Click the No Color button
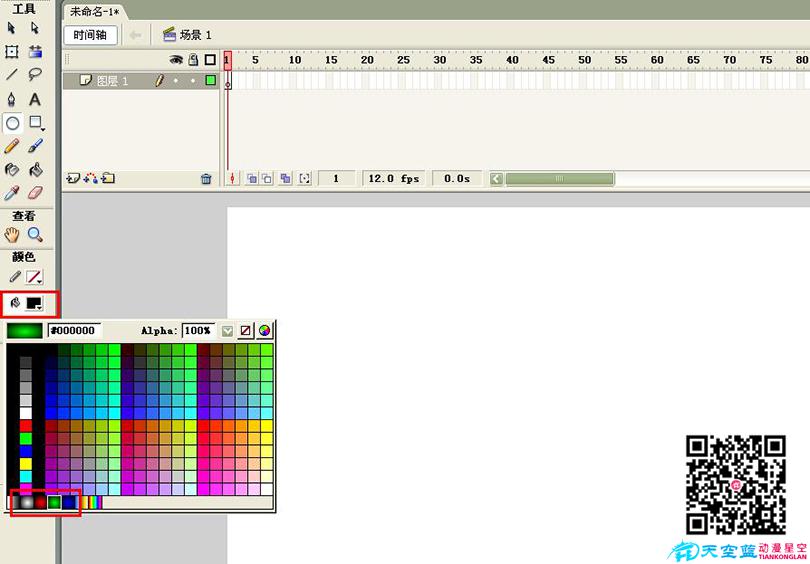This screenshot has height=564, width=810. tap(246, 331)
